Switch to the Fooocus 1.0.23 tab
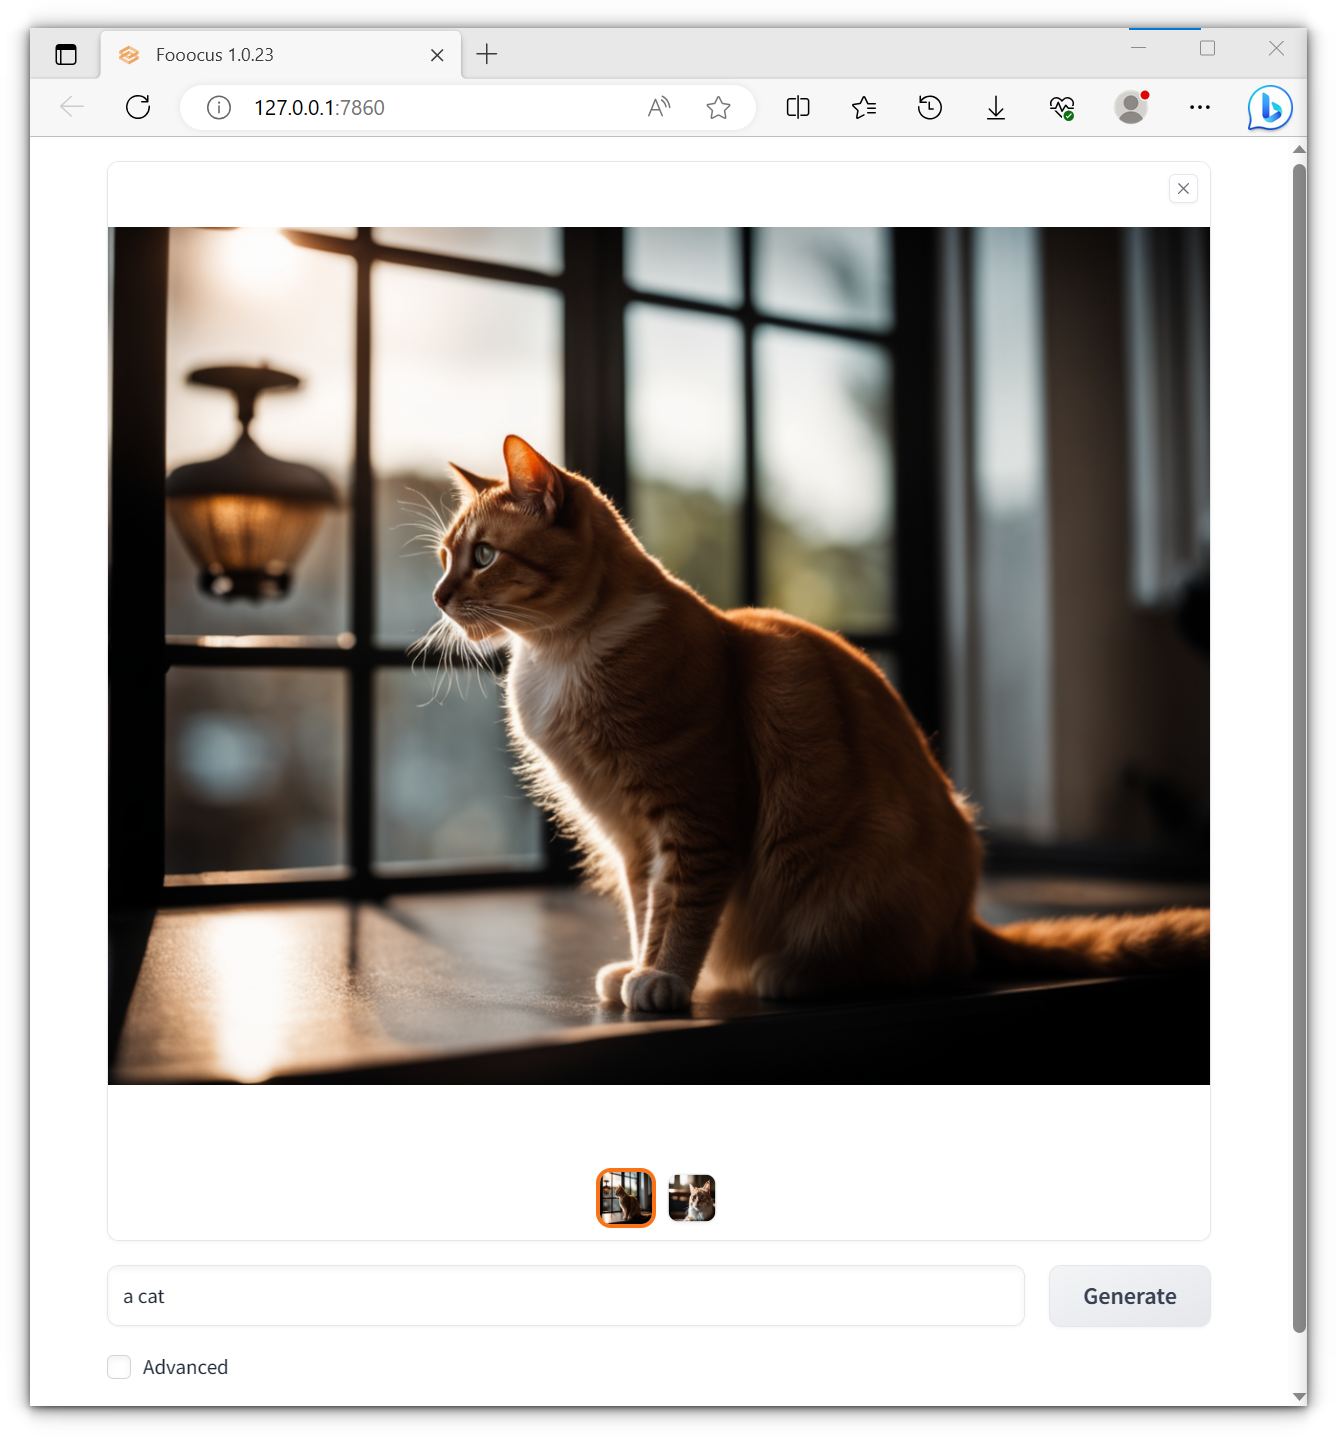1337x1438 pixels. tap(250, 55)
